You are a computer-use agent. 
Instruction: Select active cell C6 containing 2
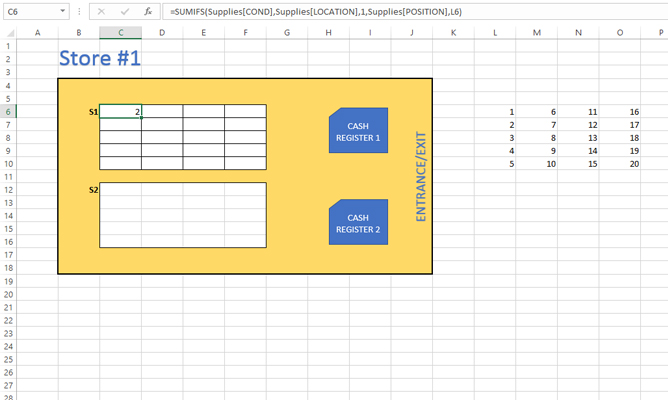121,111
